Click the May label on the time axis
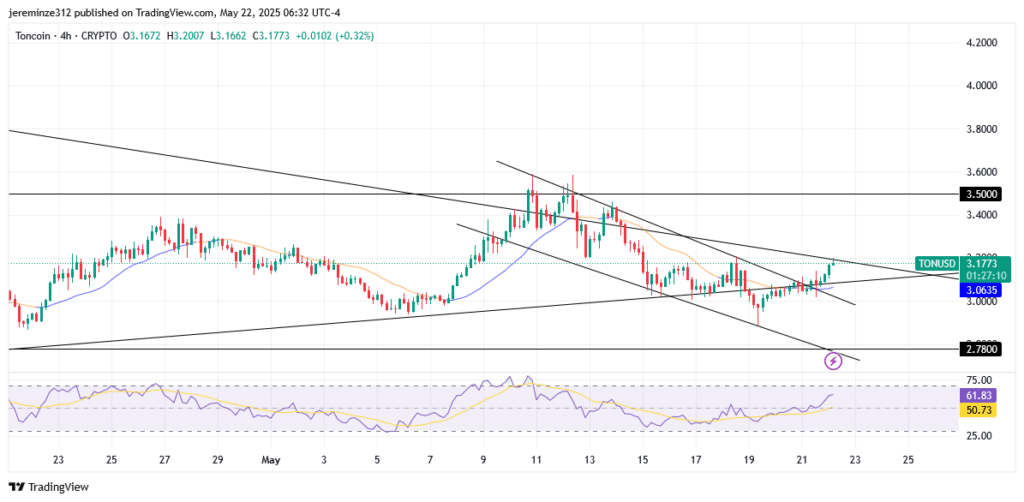 click(x=270, y=460)
